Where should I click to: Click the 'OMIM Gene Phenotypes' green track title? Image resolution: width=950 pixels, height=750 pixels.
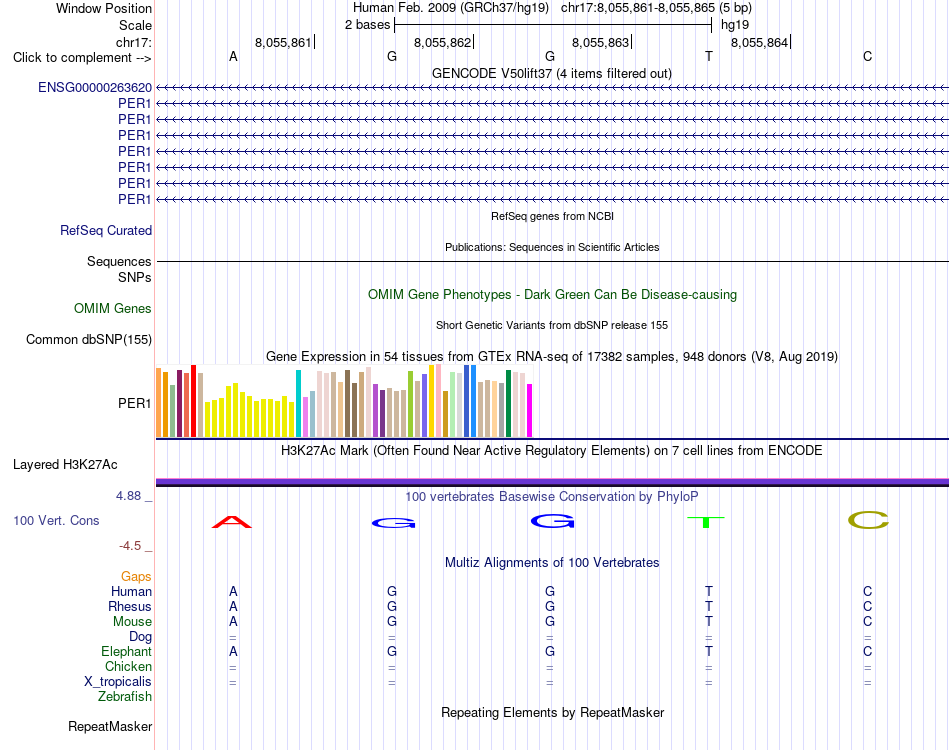[x=553, y=294]
